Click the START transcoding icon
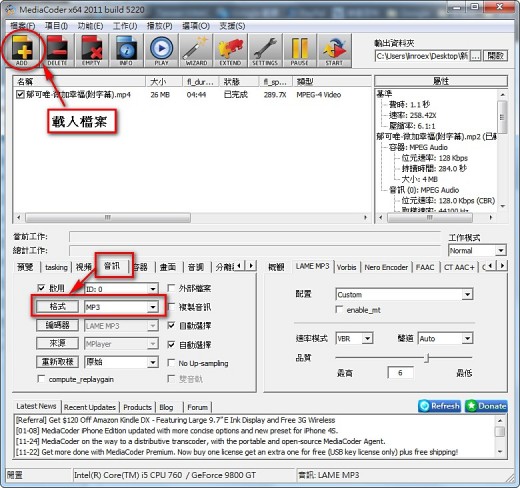Screen dimensions: 520x488 click(x=334, y=50)
